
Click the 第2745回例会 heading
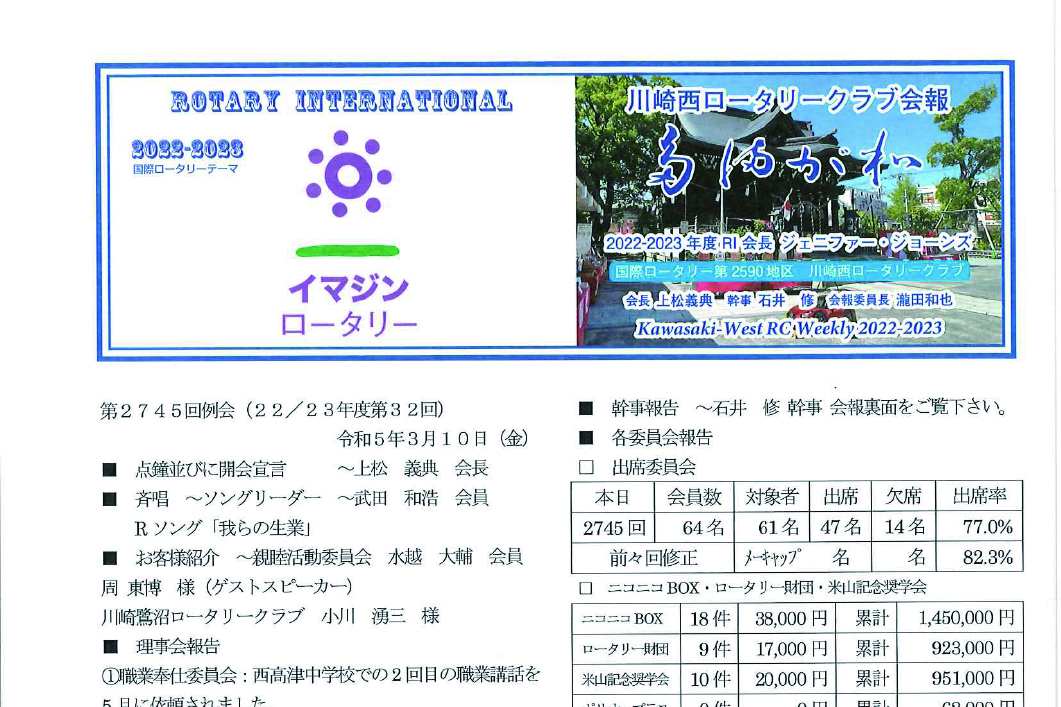271,410
